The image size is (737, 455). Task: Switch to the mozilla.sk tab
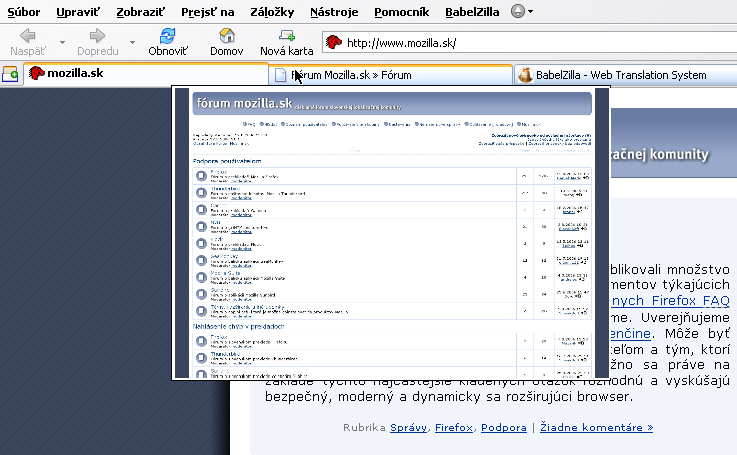pos(146,74)
